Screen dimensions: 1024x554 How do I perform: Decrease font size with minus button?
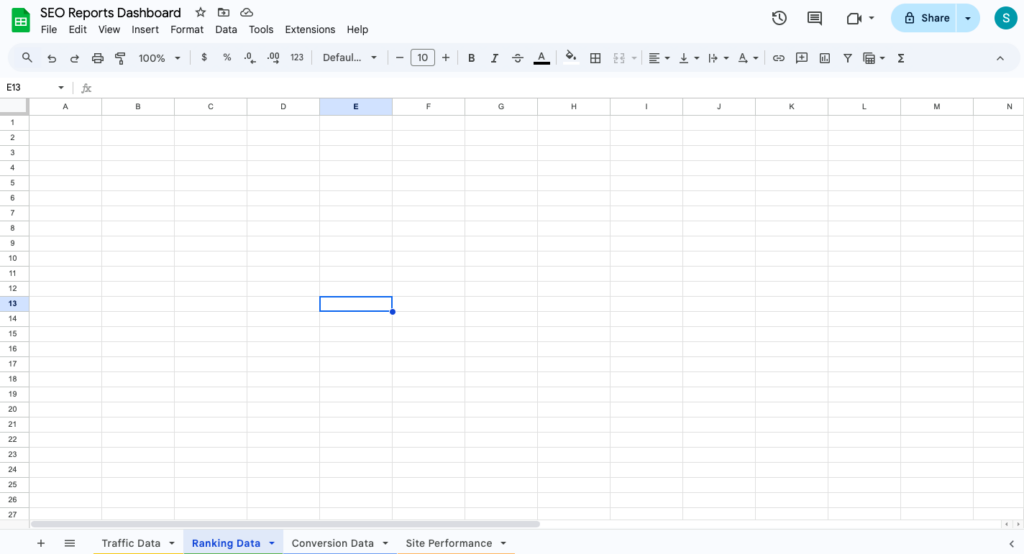[400, 57]
